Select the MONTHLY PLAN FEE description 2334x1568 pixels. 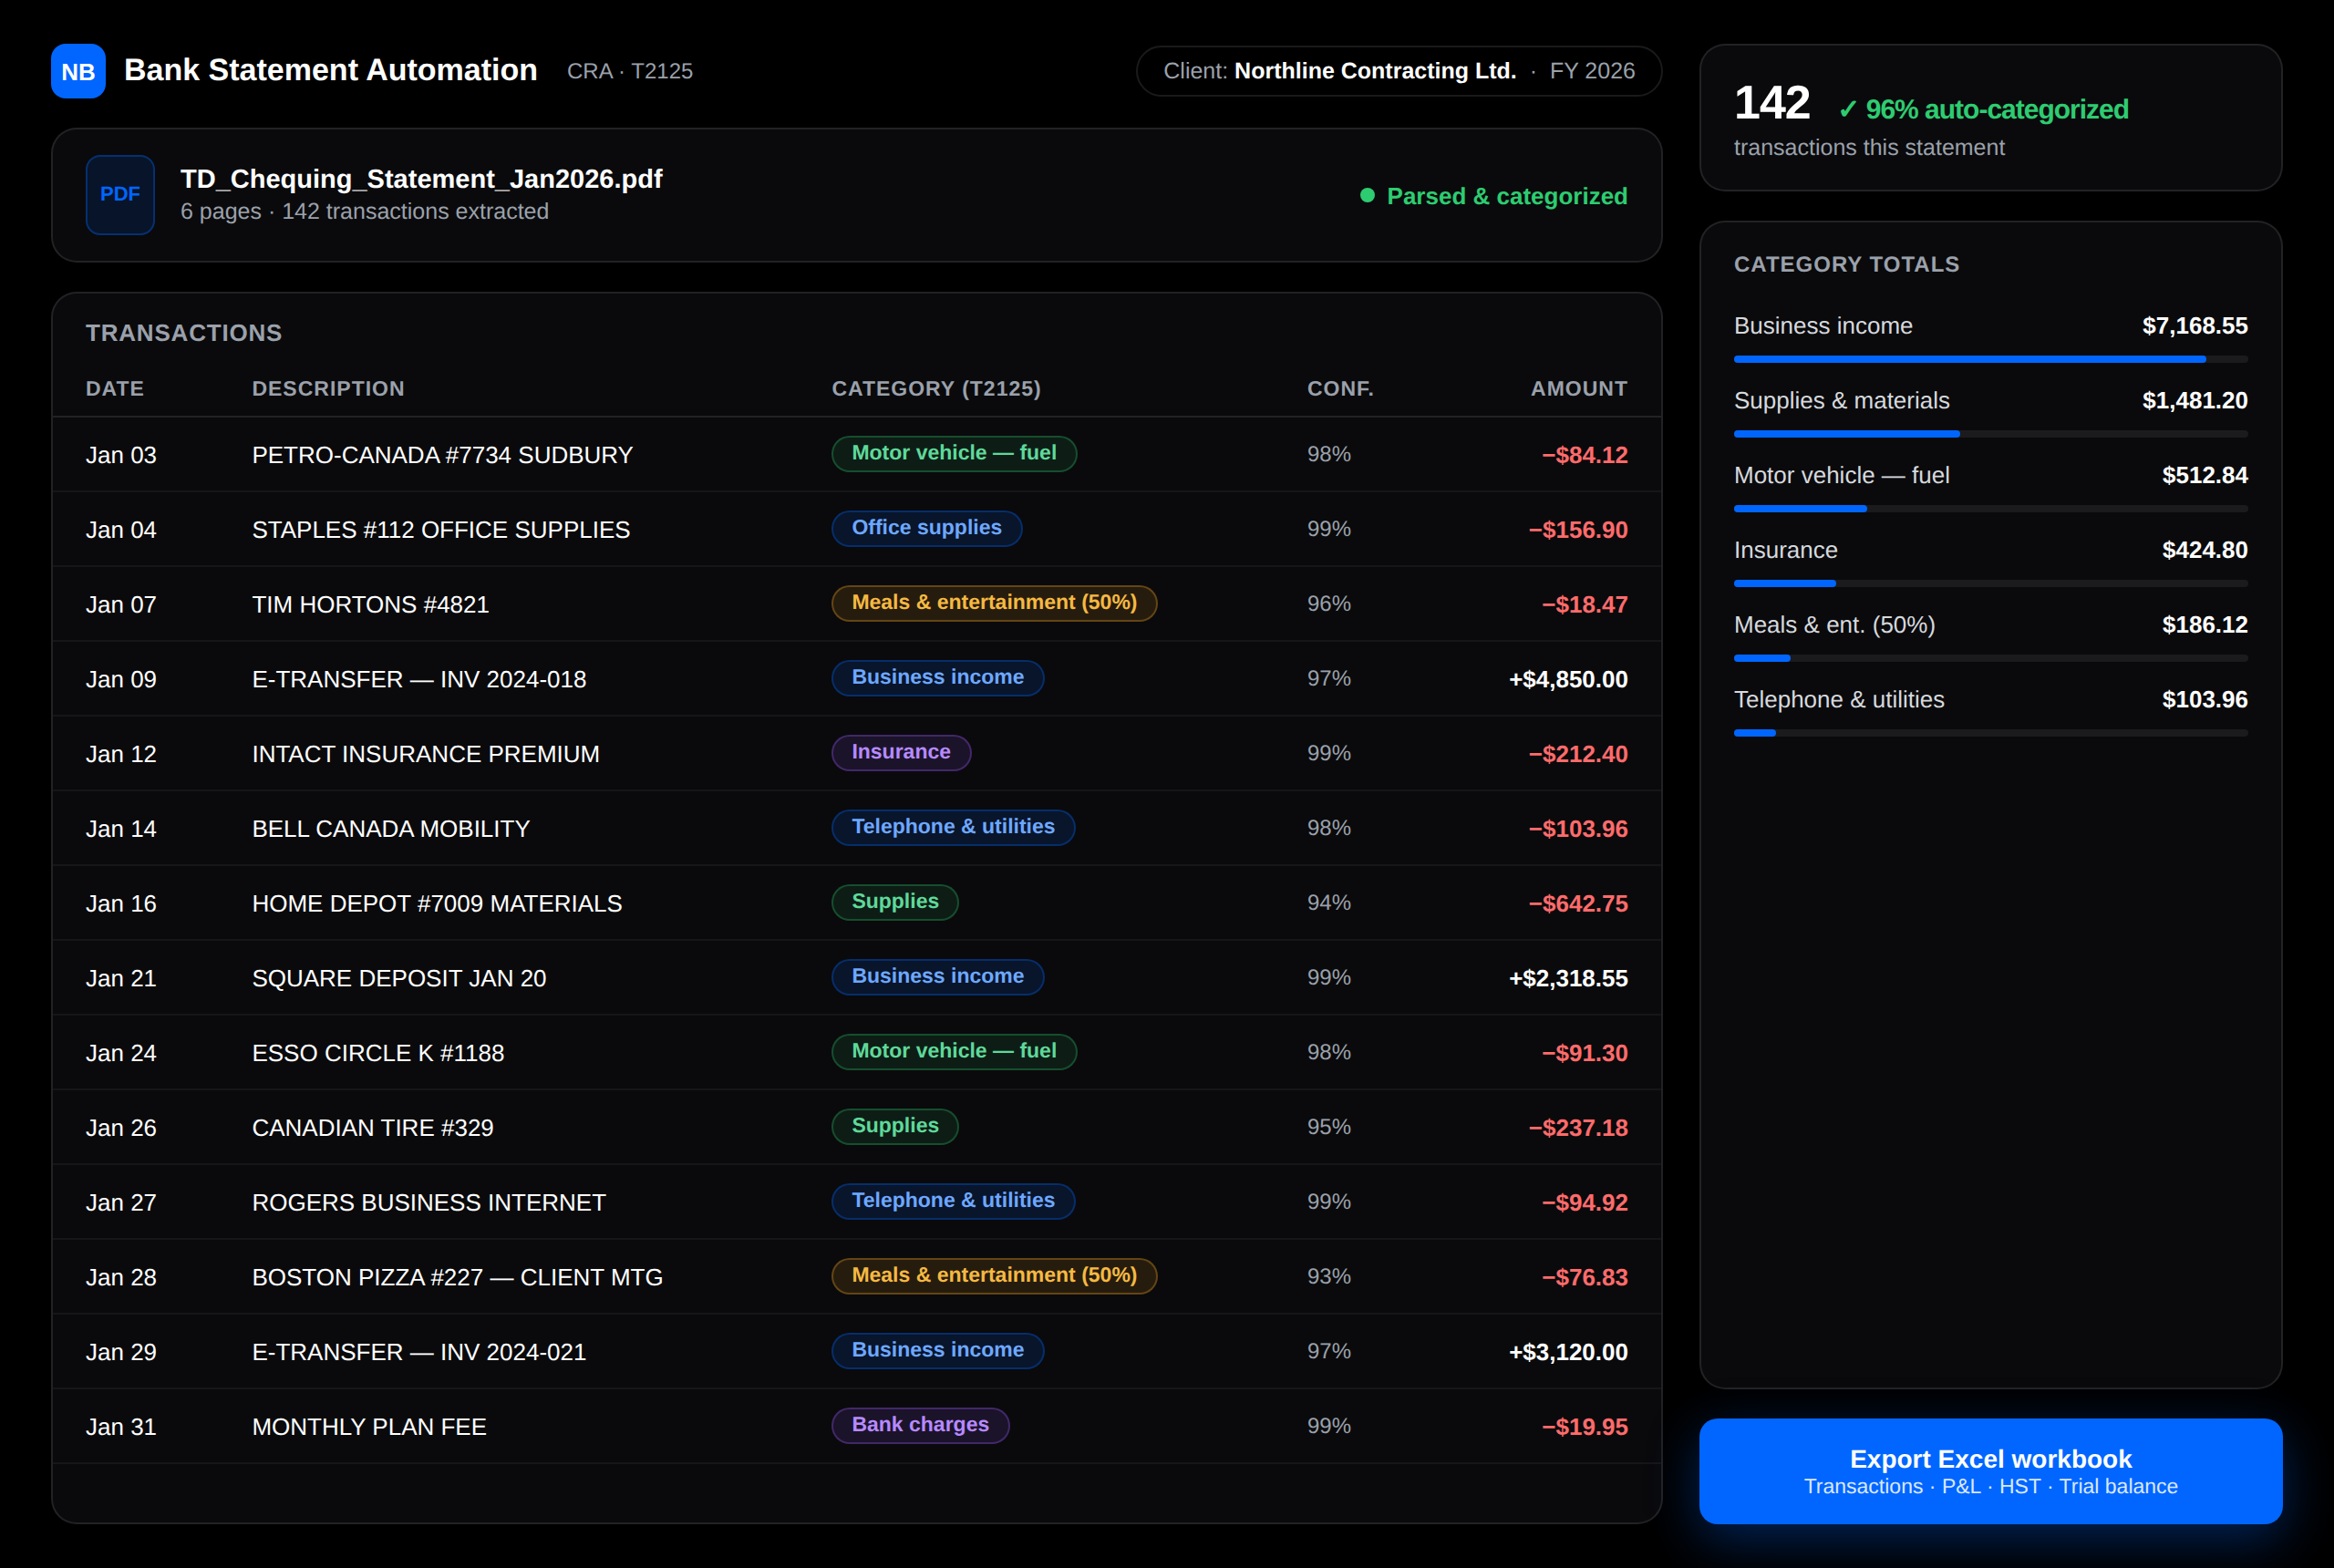pyautogui.click(x=369, y=1427)
